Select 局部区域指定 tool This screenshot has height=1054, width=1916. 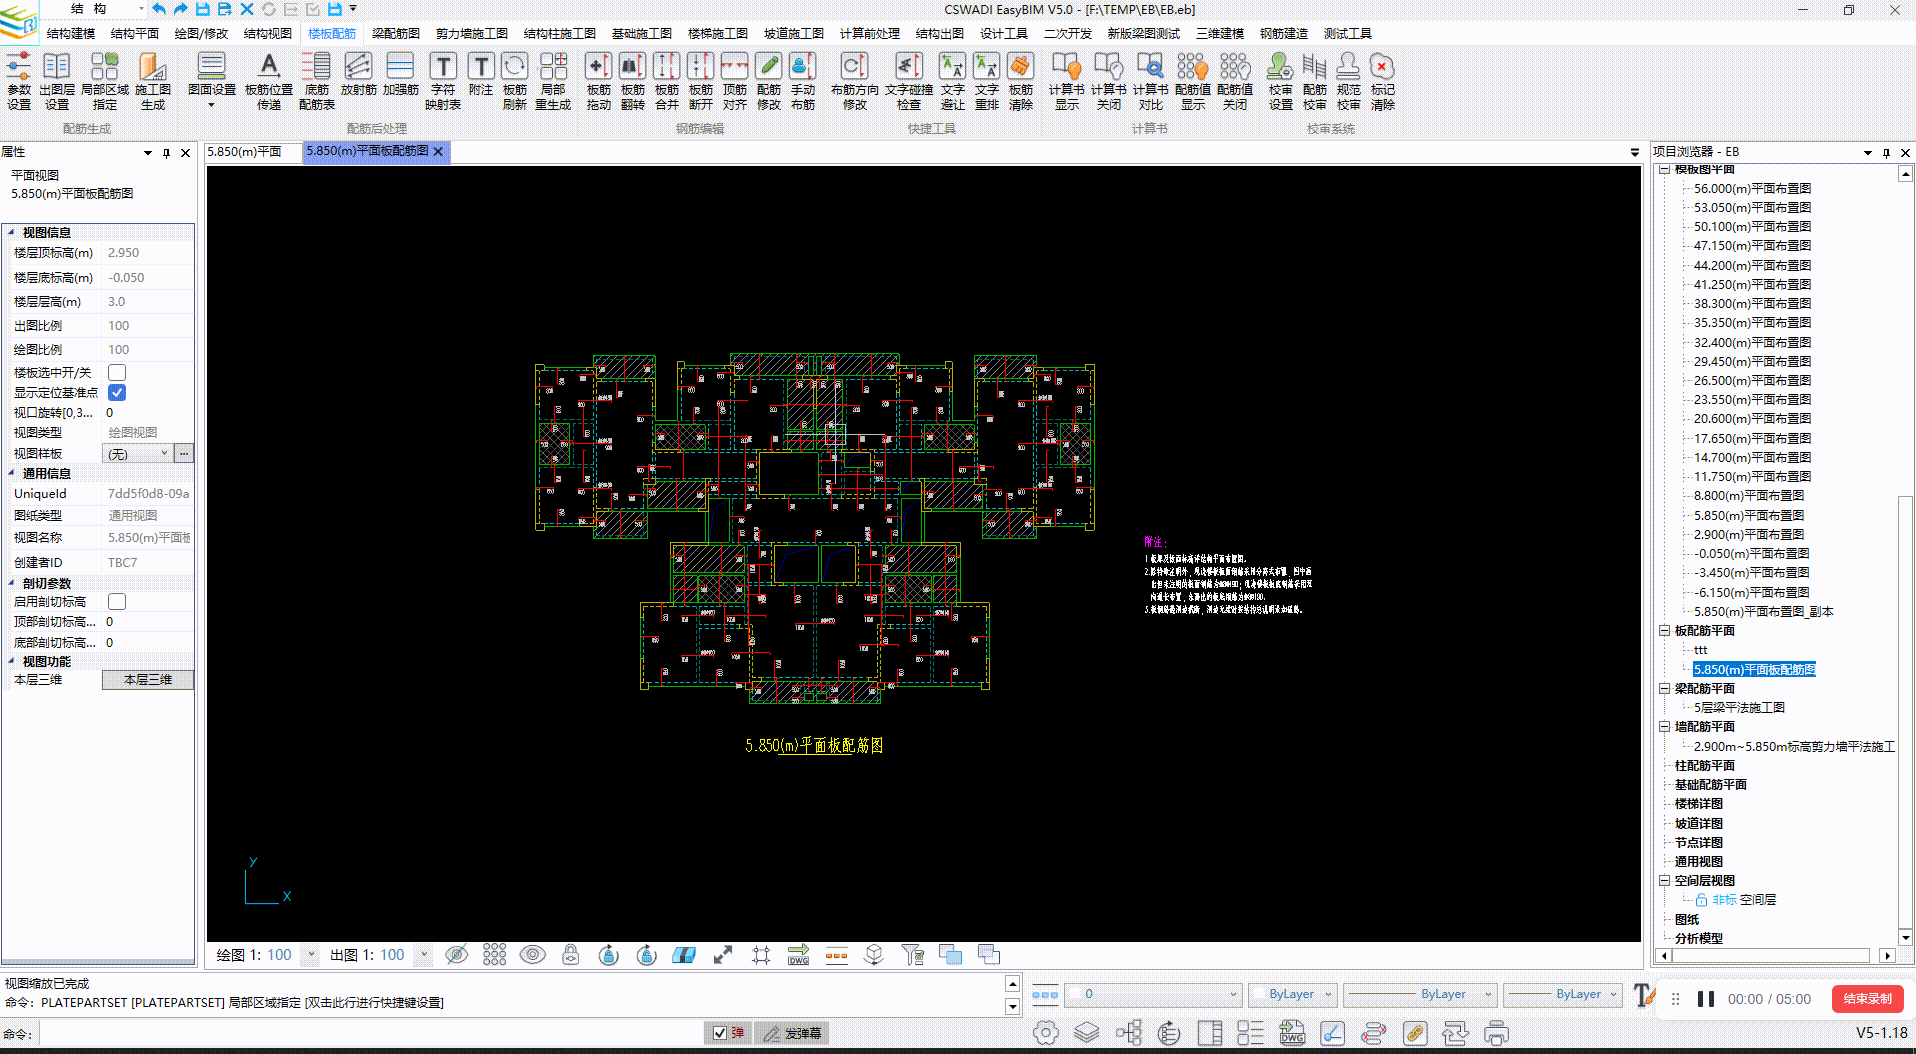(105, 82)
